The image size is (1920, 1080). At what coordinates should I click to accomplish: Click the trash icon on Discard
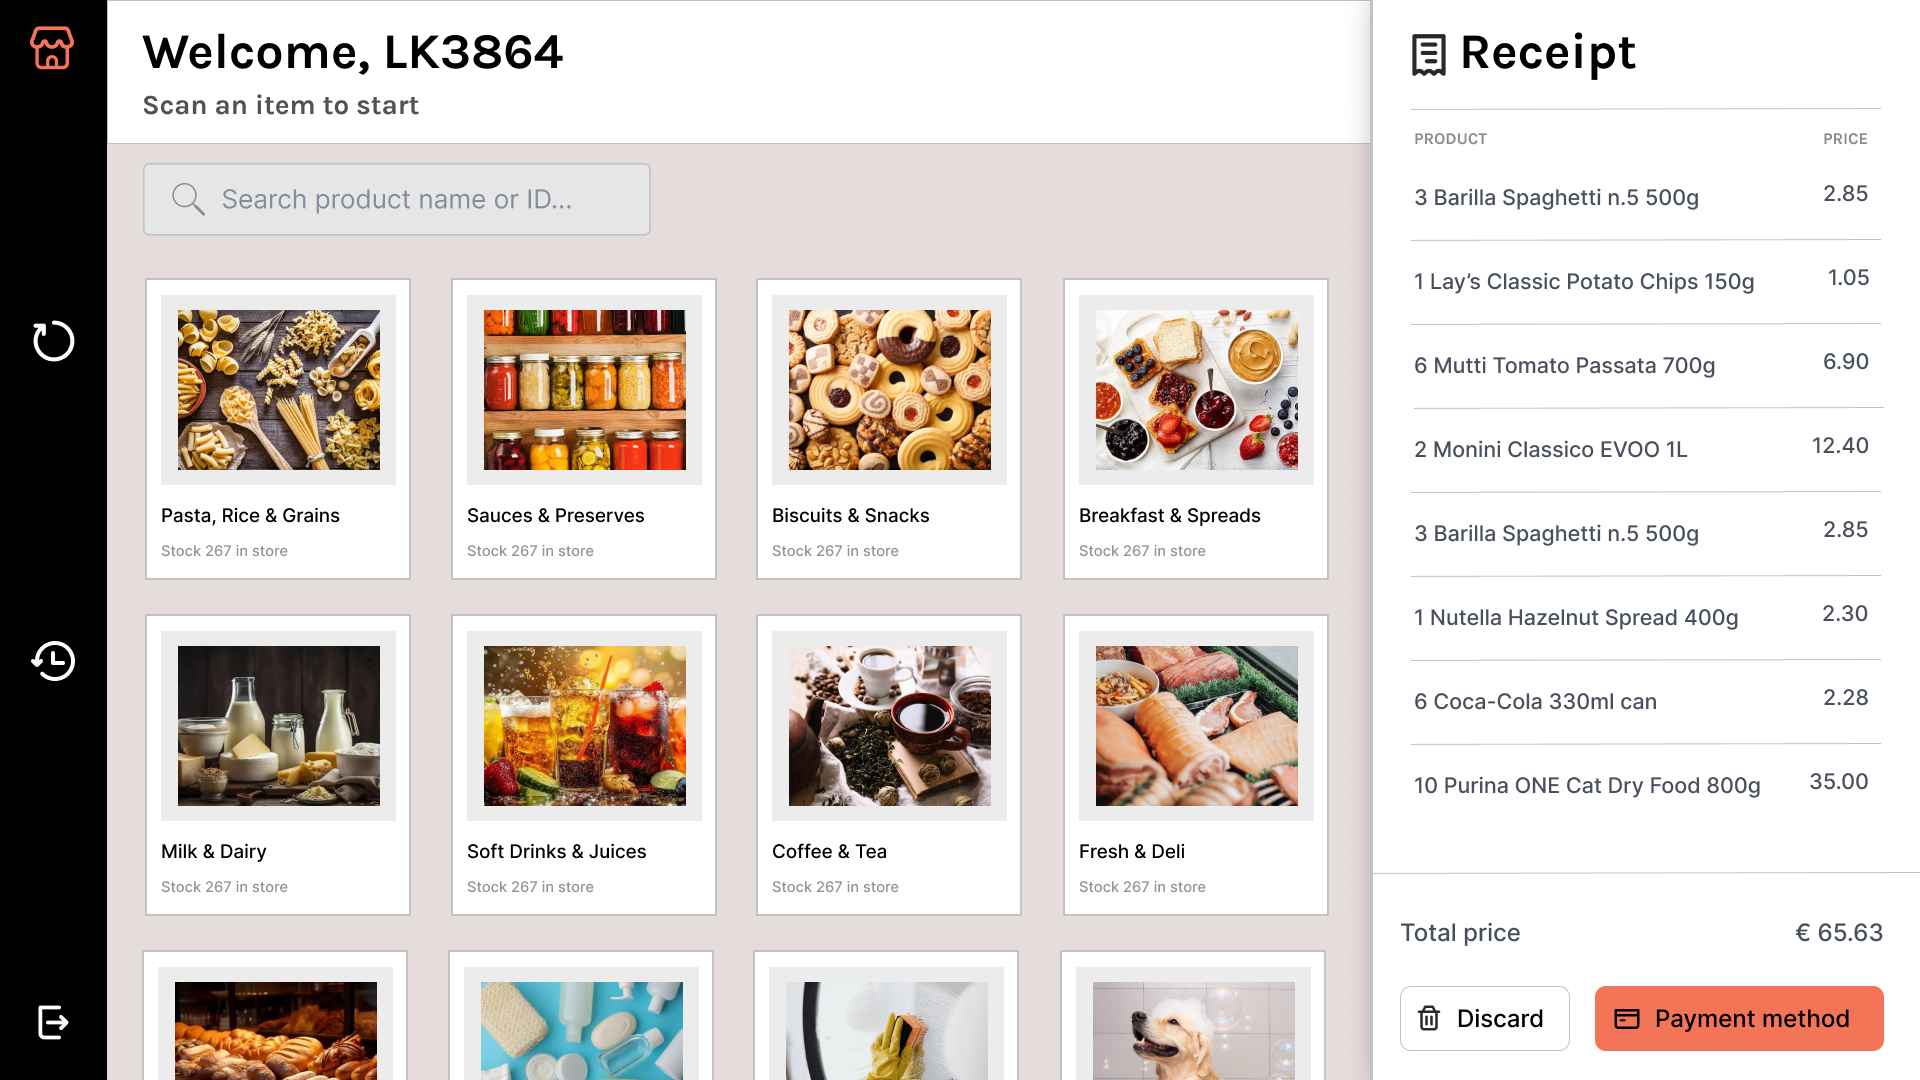point(1429,1018)
